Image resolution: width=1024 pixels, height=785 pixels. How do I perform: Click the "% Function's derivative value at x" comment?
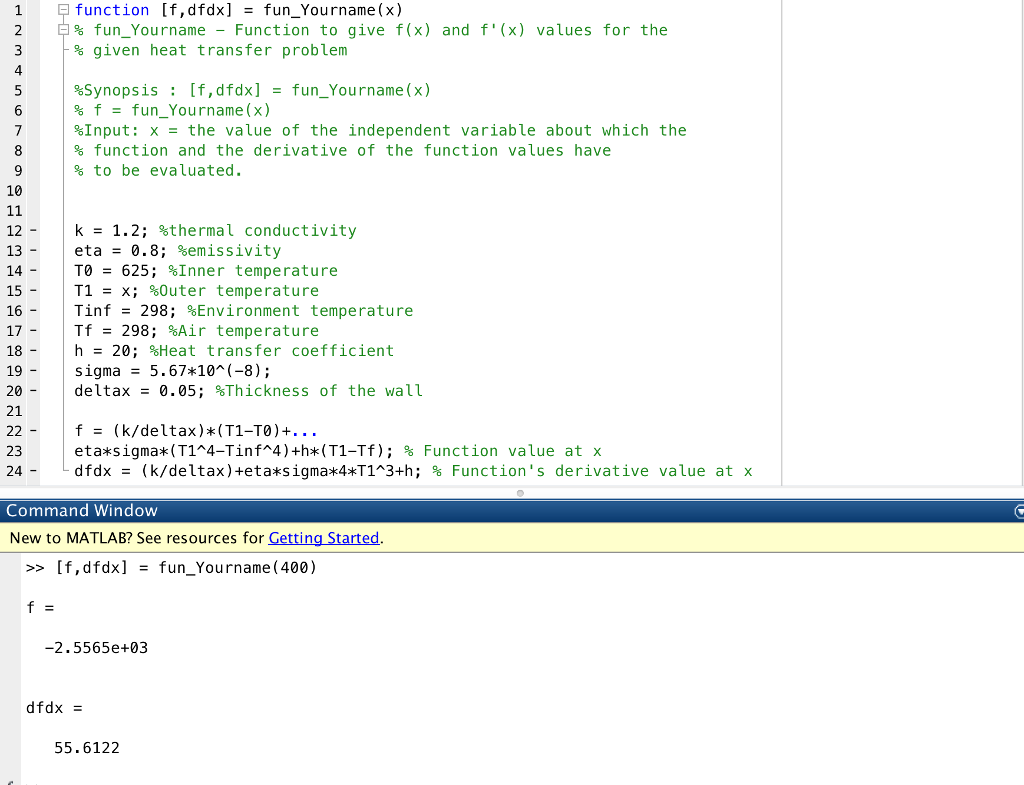click(x=592, y=471)
